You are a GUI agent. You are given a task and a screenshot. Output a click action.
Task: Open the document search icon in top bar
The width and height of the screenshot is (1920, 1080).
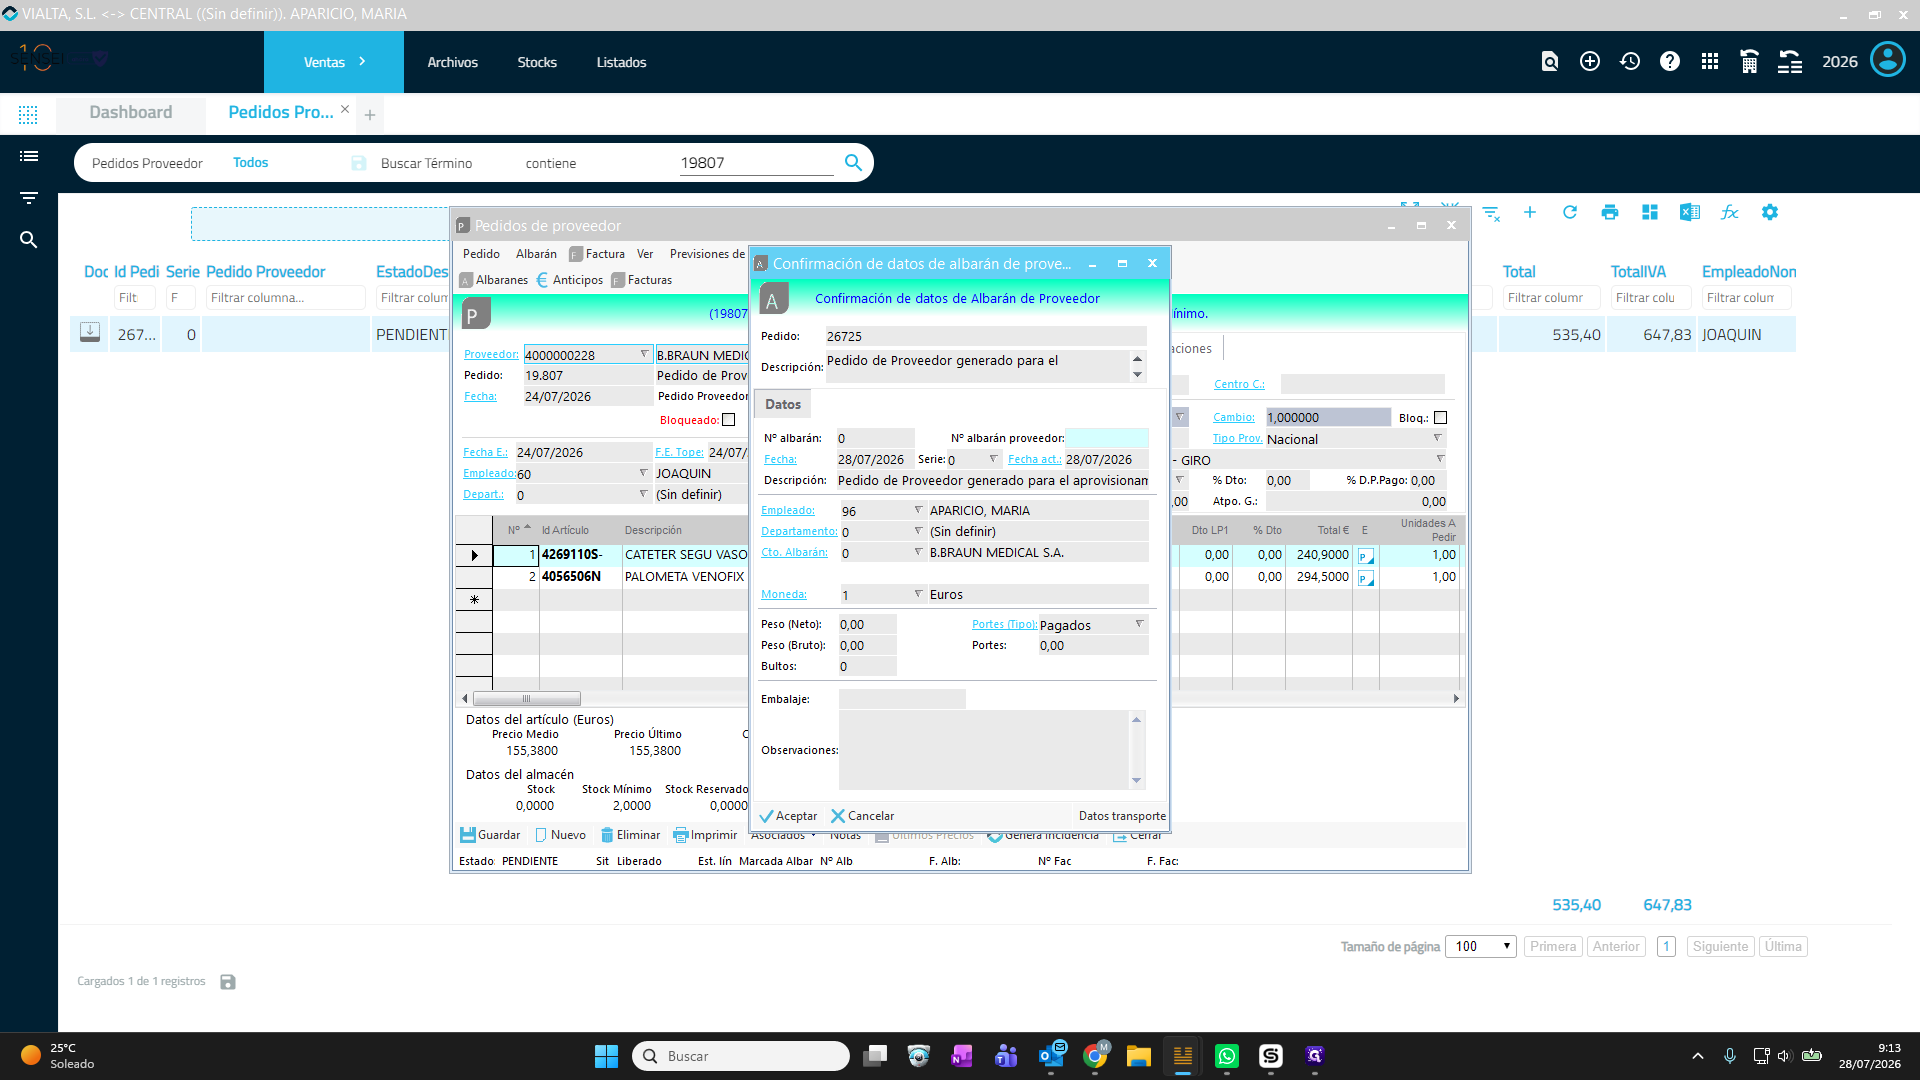tap(1549, 62)
